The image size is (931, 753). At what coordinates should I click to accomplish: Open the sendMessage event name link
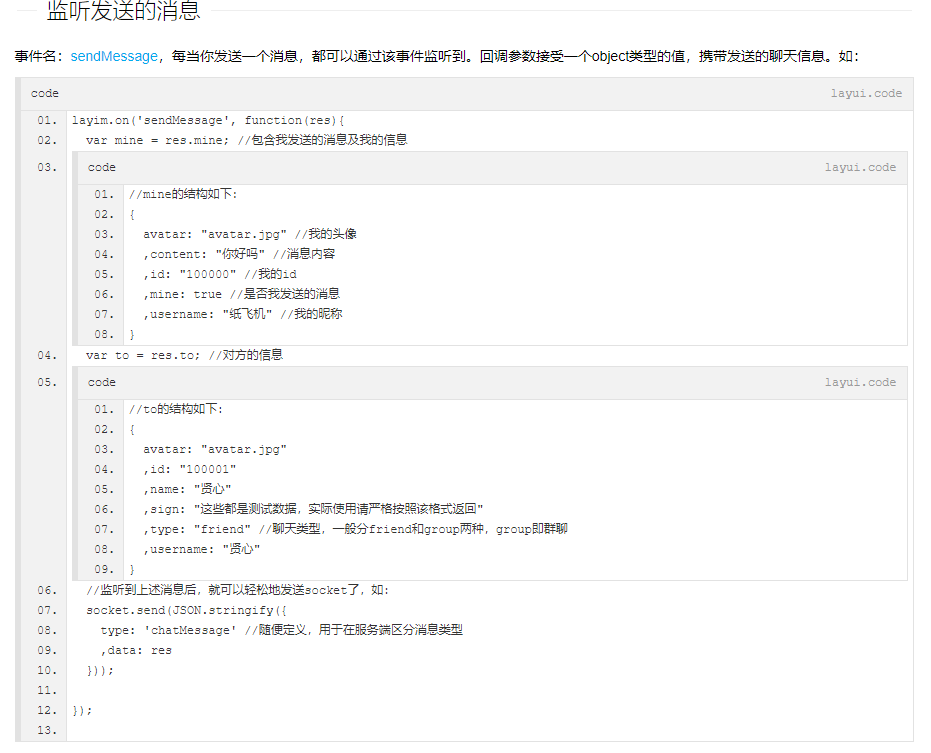pyautogui.click(x=114, y=56)
